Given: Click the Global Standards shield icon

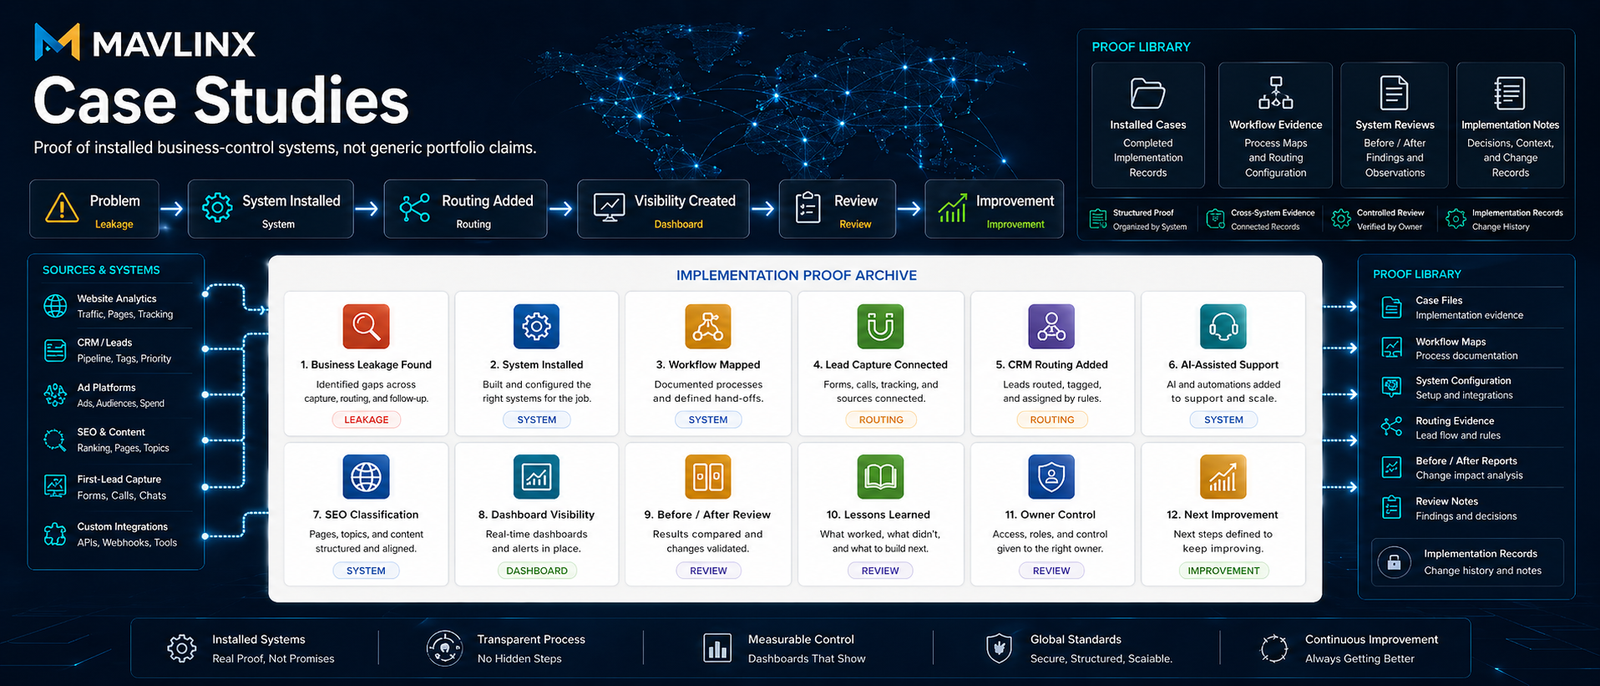Looking at the screenshot, I should click(x=998, y=648).
